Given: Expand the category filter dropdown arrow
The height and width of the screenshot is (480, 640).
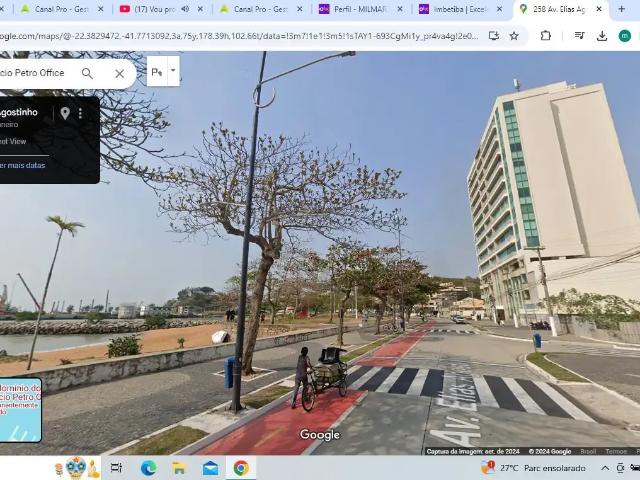Looking at the screenshot, I should [173, 71].
